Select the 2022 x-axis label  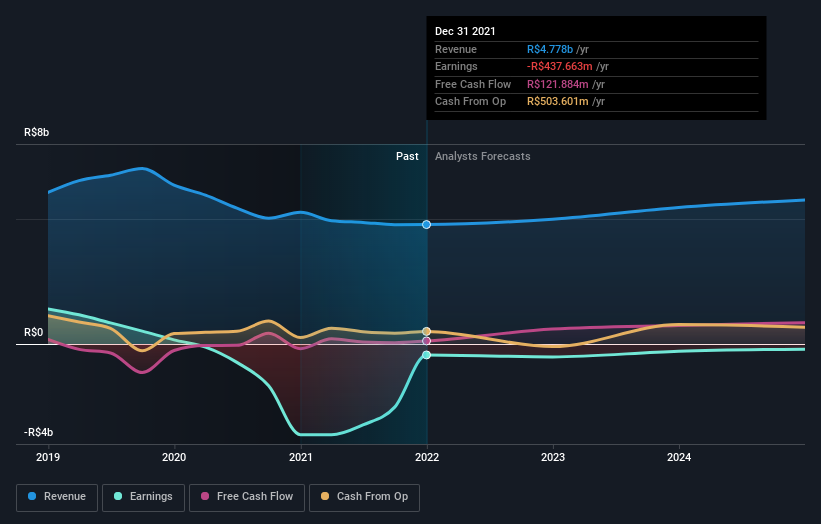click(427, 457)
